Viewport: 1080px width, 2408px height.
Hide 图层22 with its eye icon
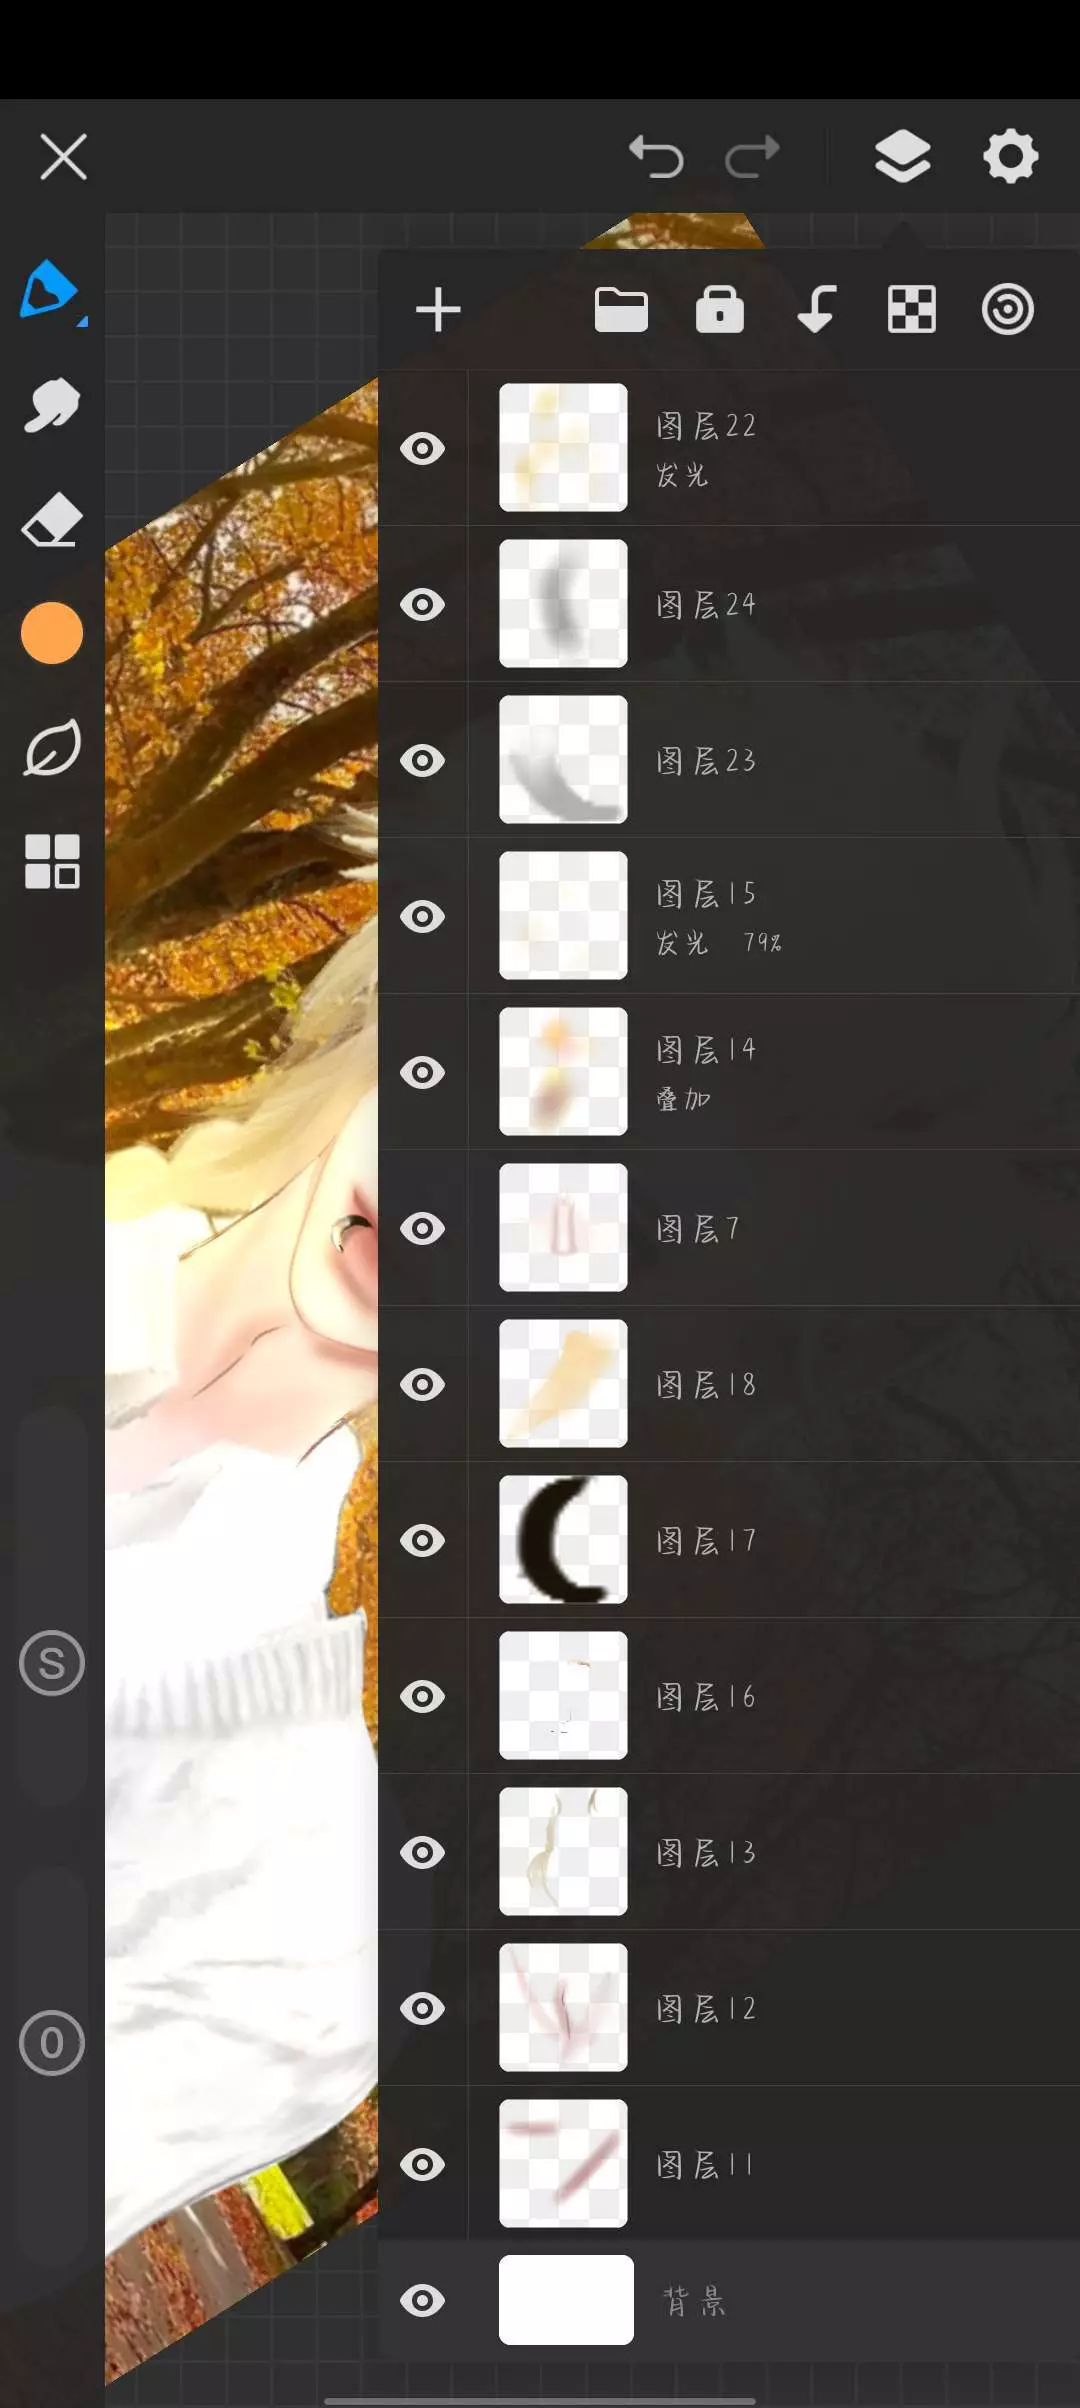pos(422,449)
